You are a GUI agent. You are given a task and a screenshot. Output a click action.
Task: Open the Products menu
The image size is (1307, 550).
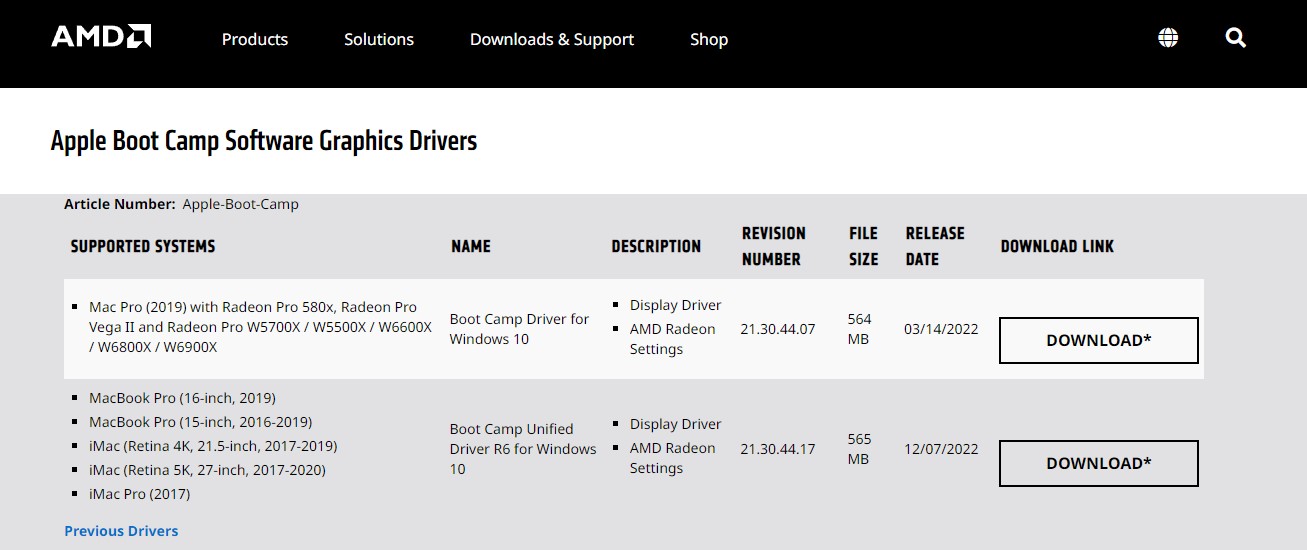coord(255,39)
